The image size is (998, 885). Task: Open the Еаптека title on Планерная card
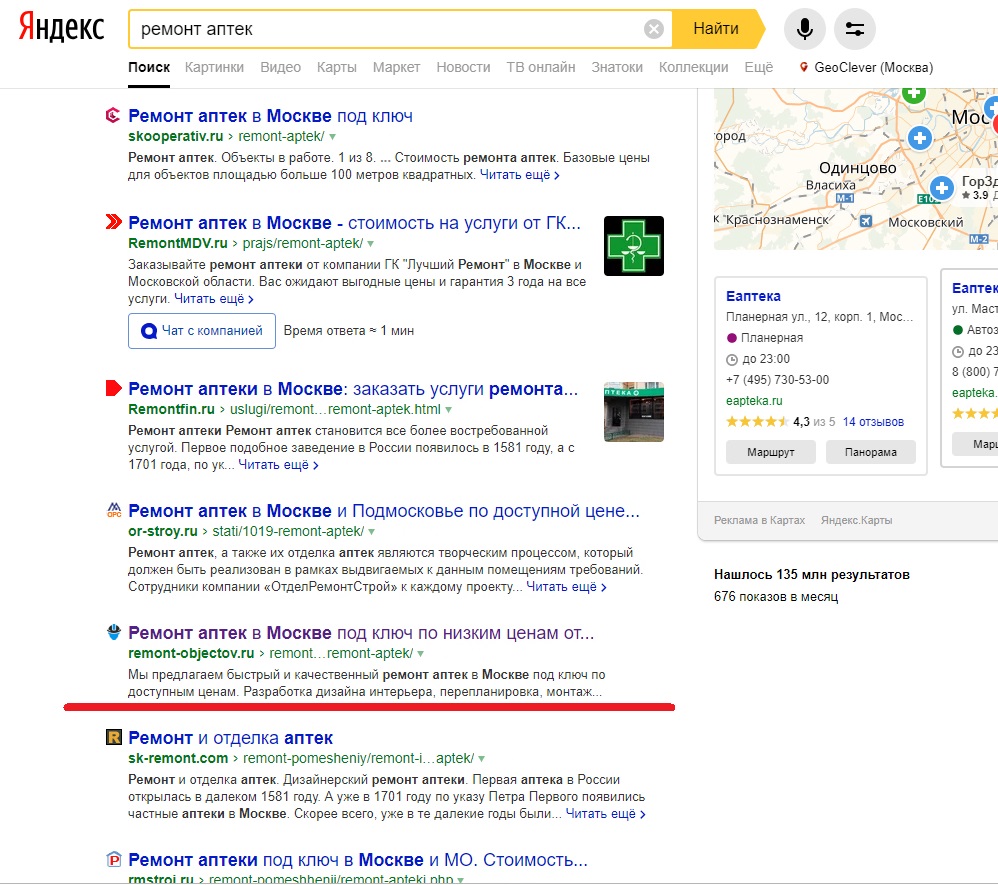click(753, 296)
